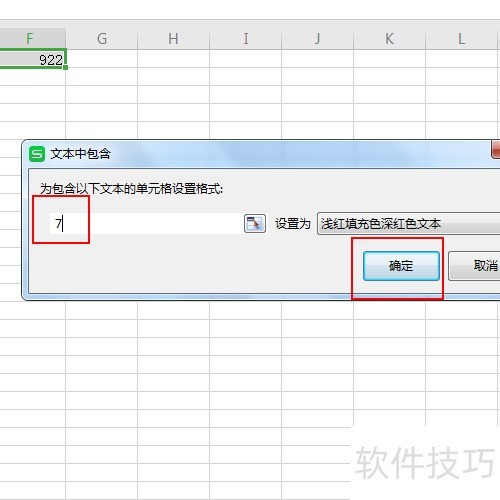Screen dimensions: 500x500
Task: Select empty cell I1
Action: pos(246,59)
